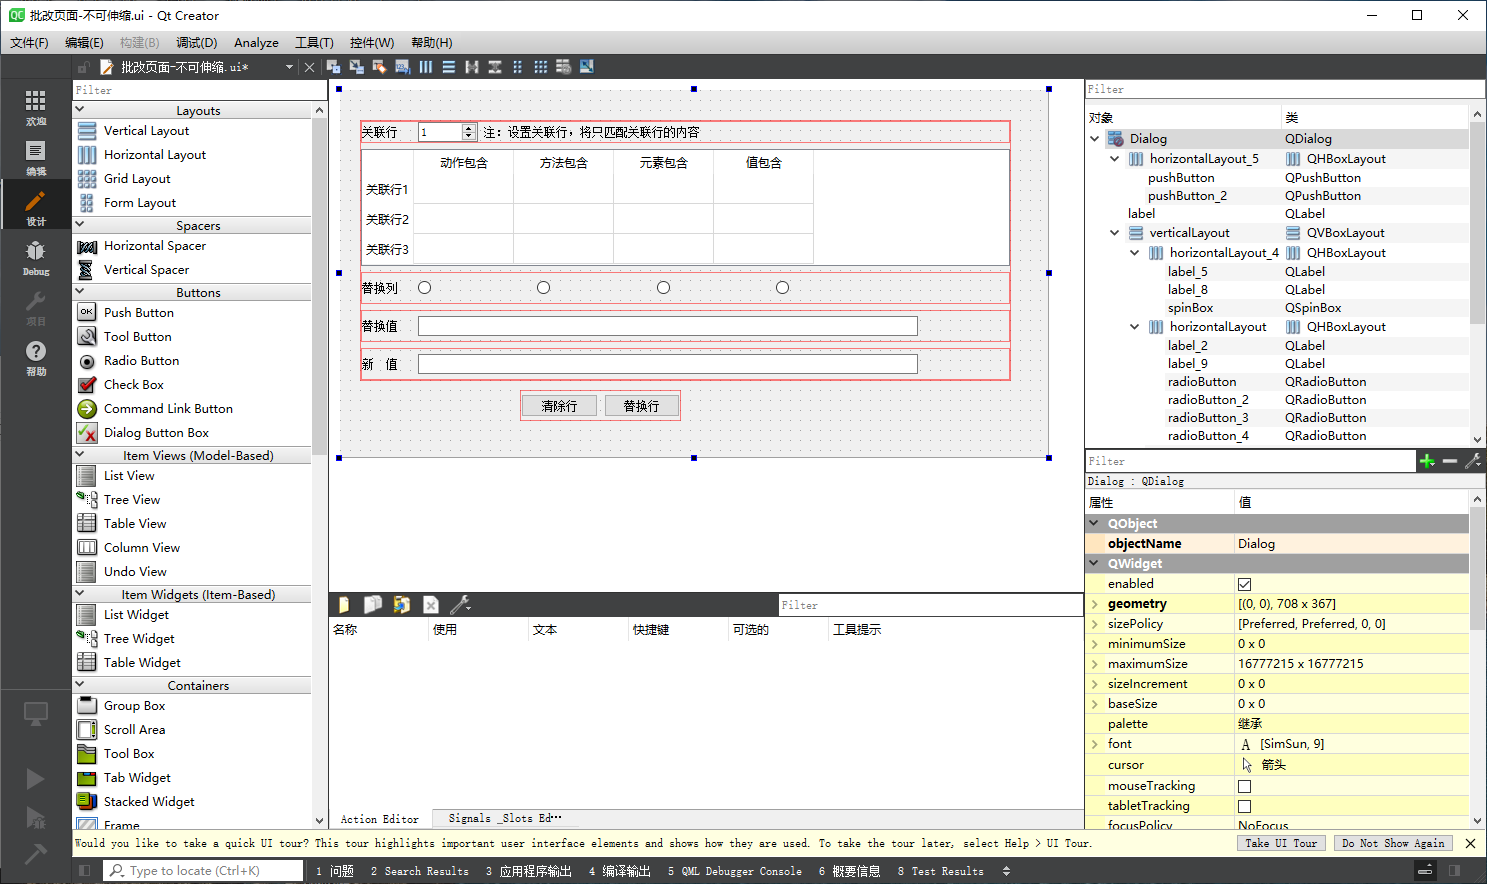Click Break Layout toolbar icon
Screen dimensions: 1487x884
pos(564,67)
